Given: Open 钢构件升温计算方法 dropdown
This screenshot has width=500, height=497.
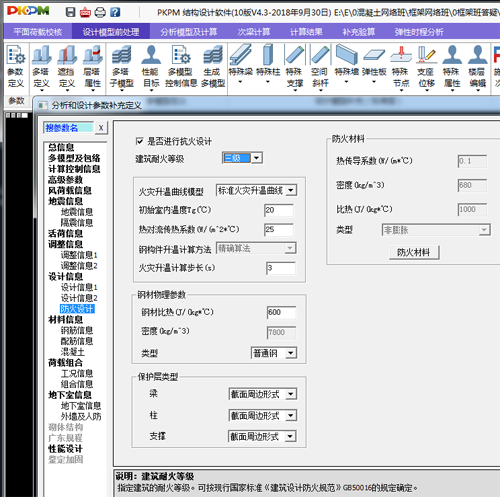Looking at the screenshot, I should pos(290,248).
